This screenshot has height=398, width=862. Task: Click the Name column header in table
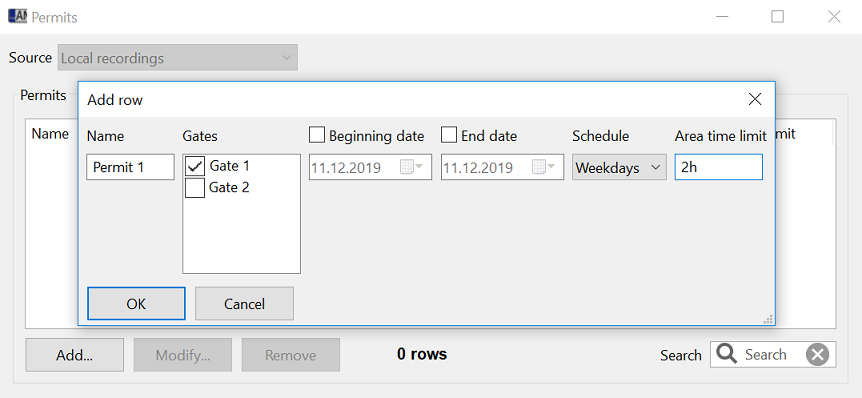(x=50, y=134)
